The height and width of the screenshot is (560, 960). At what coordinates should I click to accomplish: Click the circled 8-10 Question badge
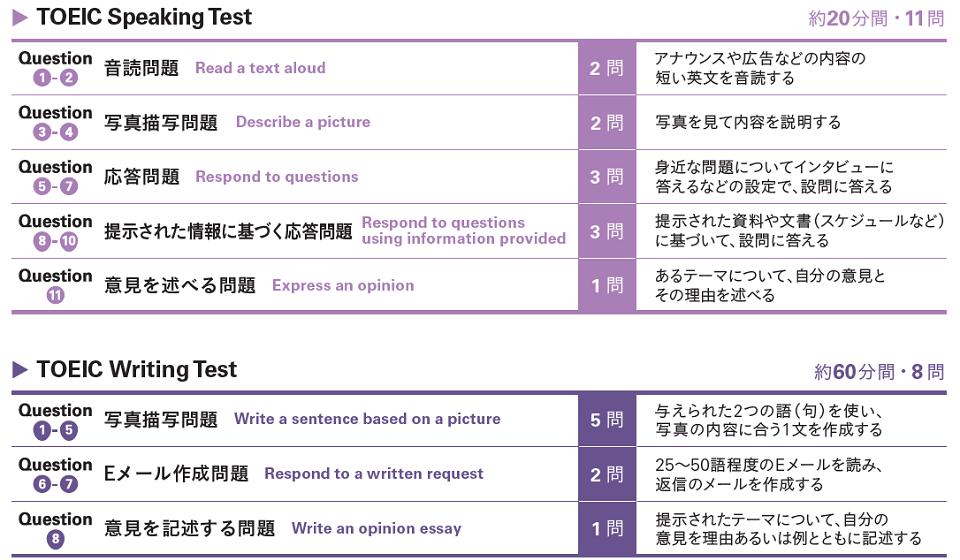[x=55, y=241]
